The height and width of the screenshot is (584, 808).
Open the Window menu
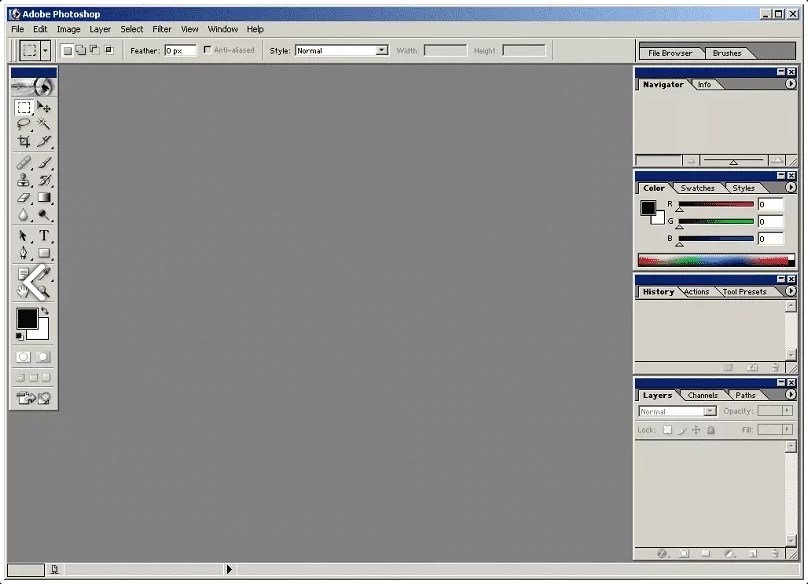(223, 29)
